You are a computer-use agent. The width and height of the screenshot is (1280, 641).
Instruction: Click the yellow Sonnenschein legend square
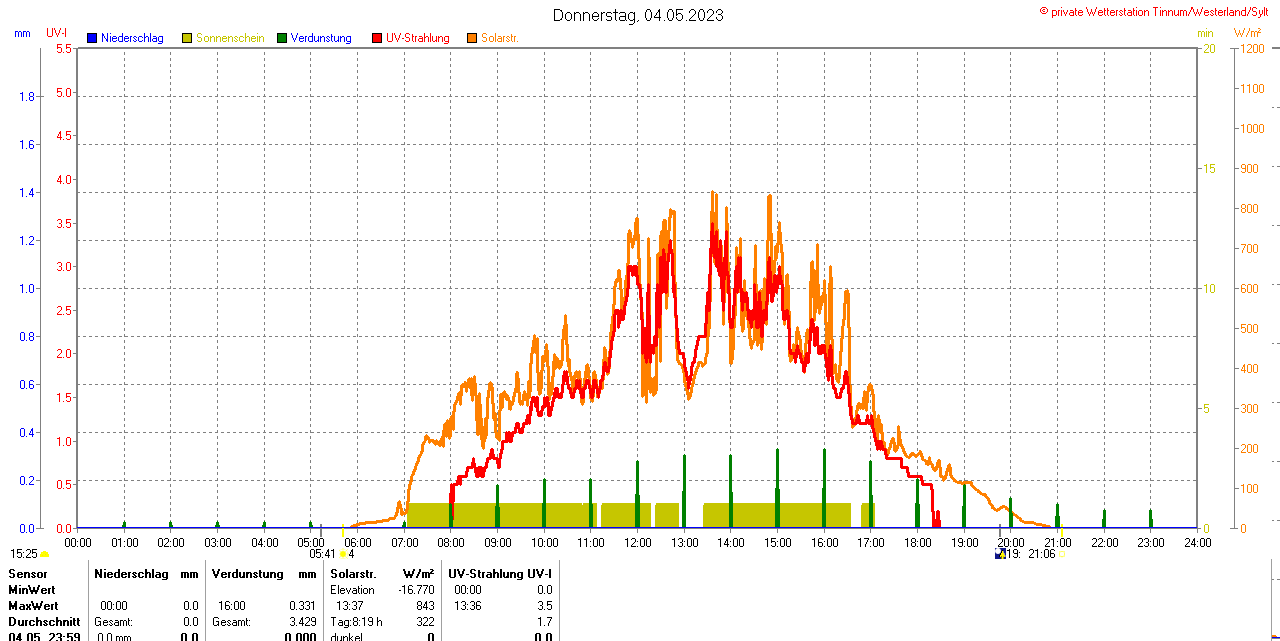point(187,38)
